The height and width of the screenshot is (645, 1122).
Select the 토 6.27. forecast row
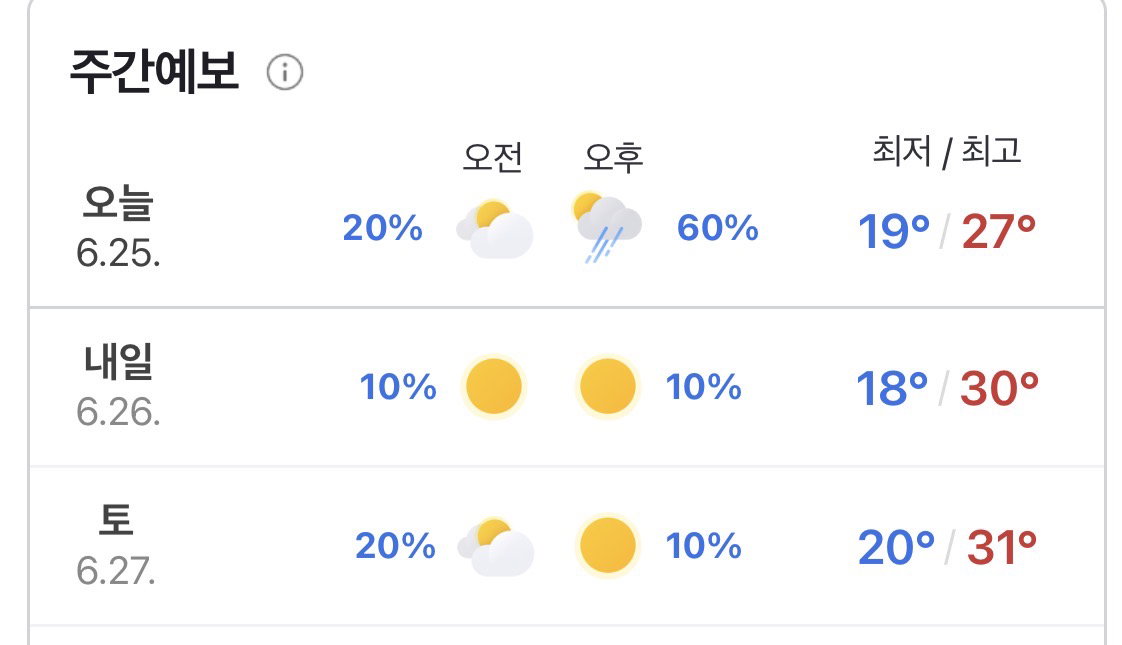[567, 546]
